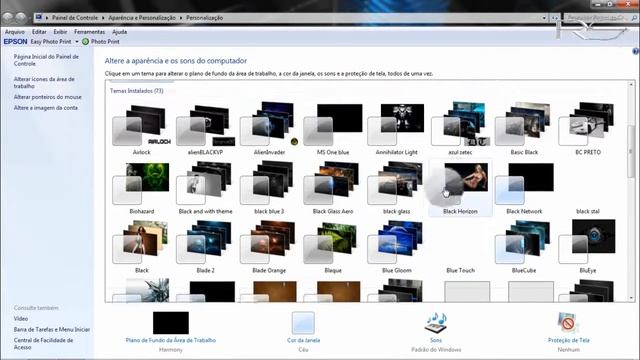
Task: Select the BluEye theme
Action: (587, 247)
